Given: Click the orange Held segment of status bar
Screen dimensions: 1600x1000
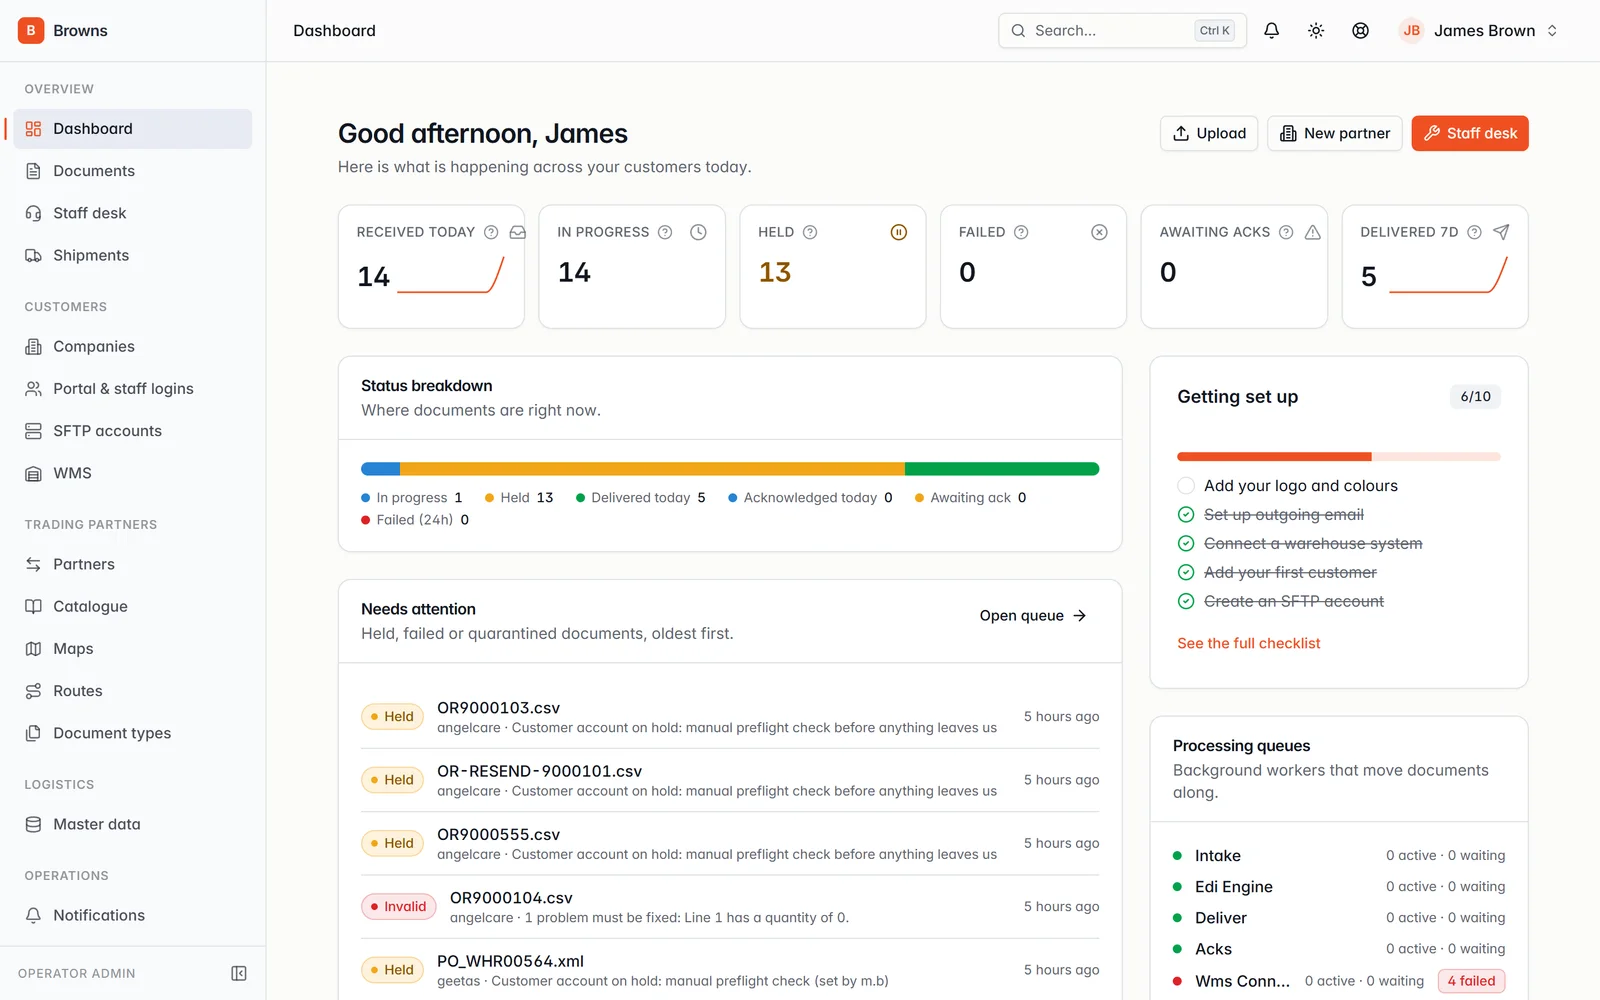Looking at the screenshot, I should click(x=652, y=469).
